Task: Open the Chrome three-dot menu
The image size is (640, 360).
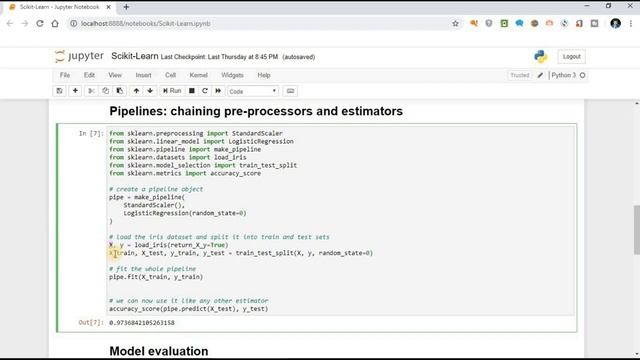Action: point(631,24)
